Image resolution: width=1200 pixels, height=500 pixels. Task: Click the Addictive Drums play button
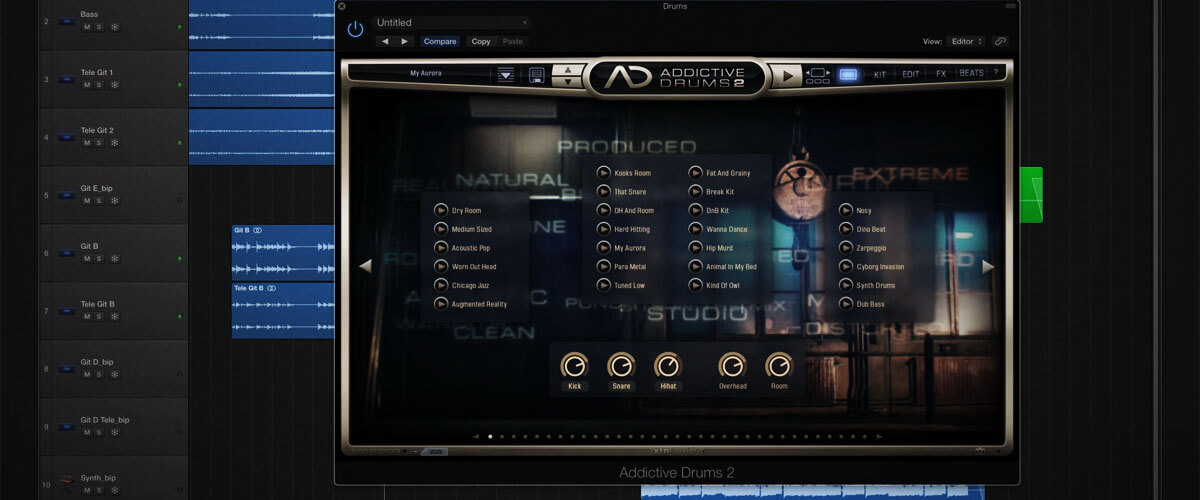pyautogui.click(x=788, y=75)
